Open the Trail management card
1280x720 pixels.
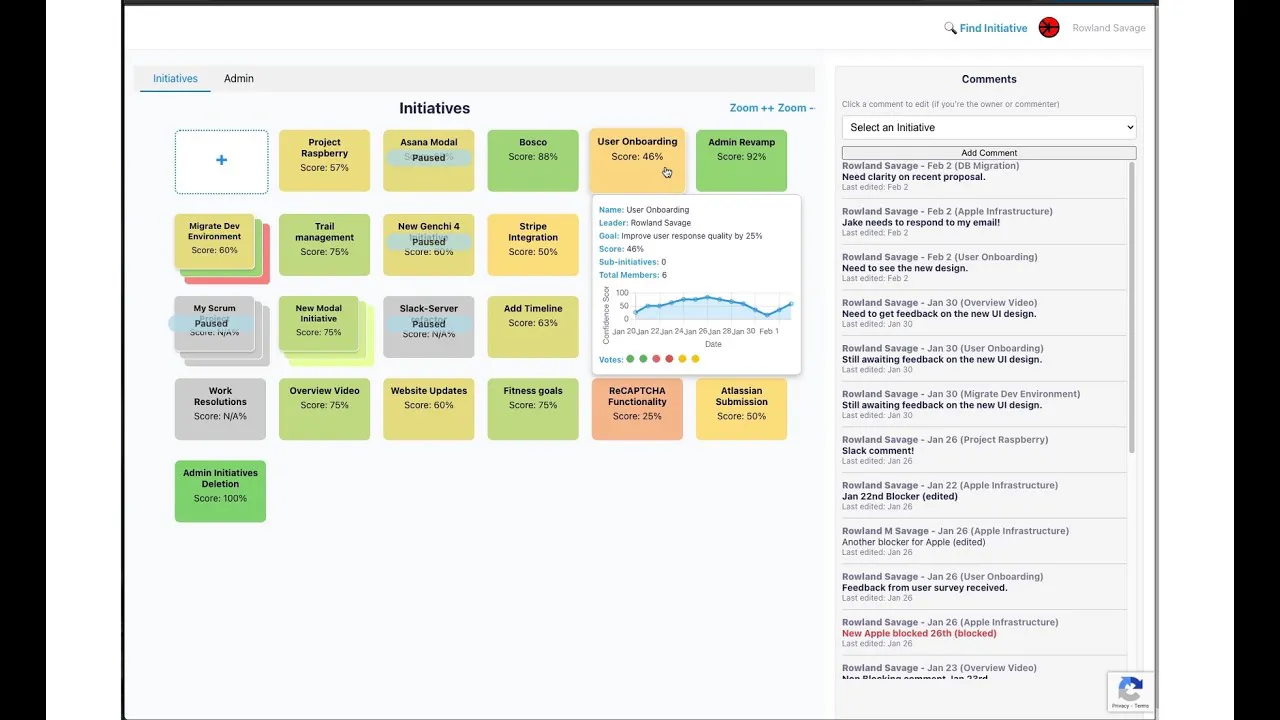[x=324, y=244]
